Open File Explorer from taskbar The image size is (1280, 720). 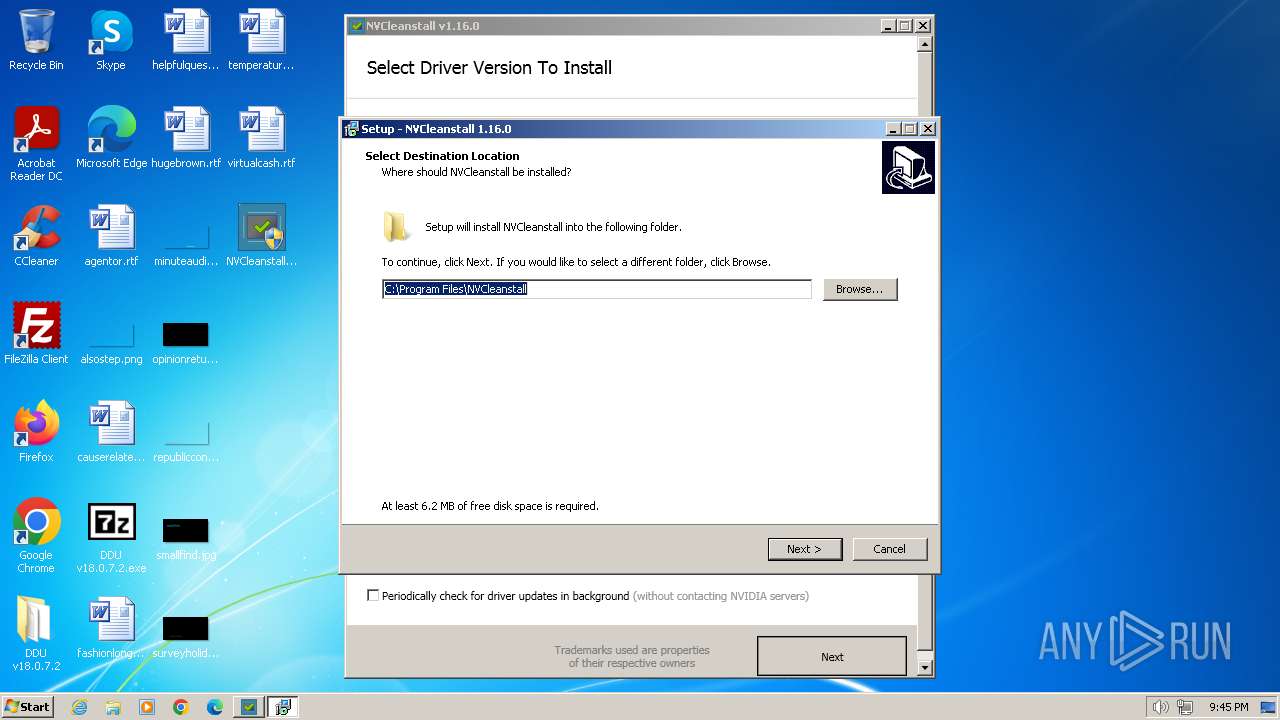coord(113,707)
